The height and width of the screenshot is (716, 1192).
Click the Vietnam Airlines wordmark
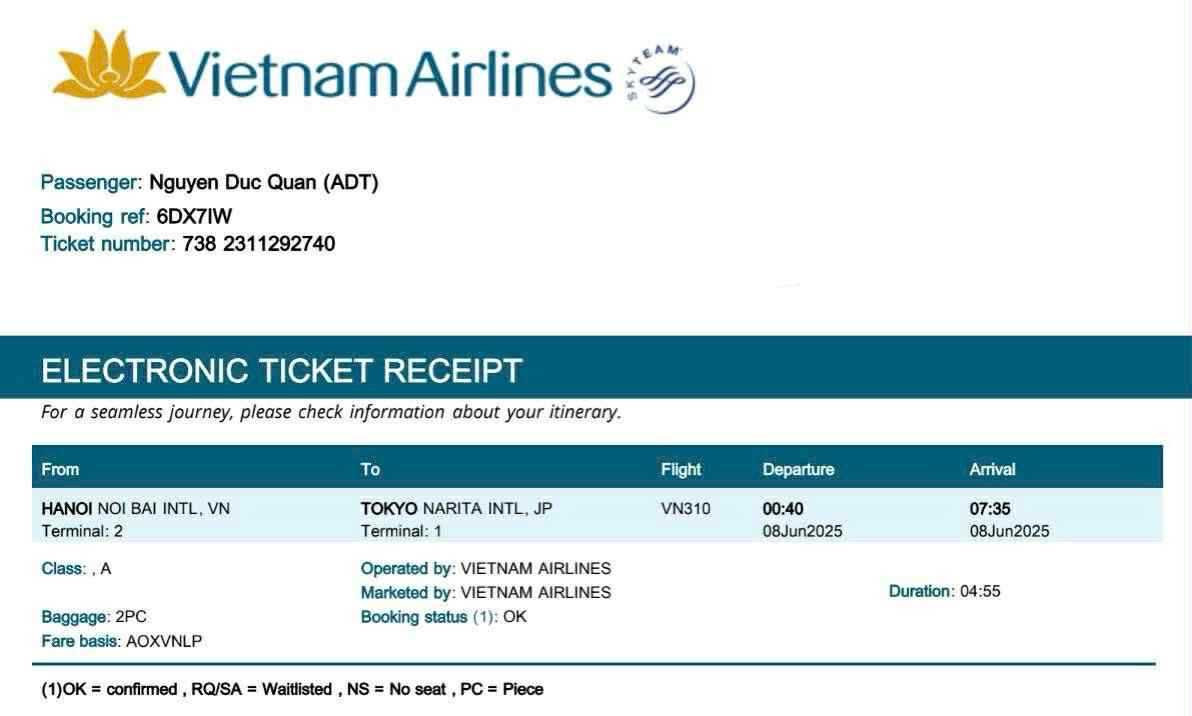click(390, 74)
